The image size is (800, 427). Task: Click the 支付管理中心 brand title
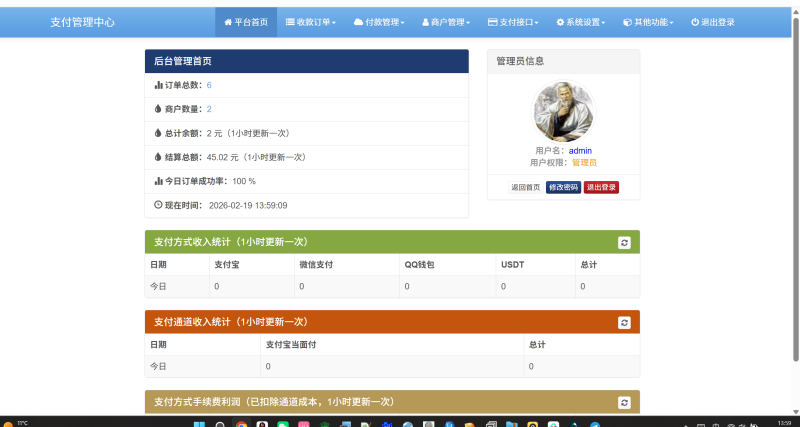point(83,22)
